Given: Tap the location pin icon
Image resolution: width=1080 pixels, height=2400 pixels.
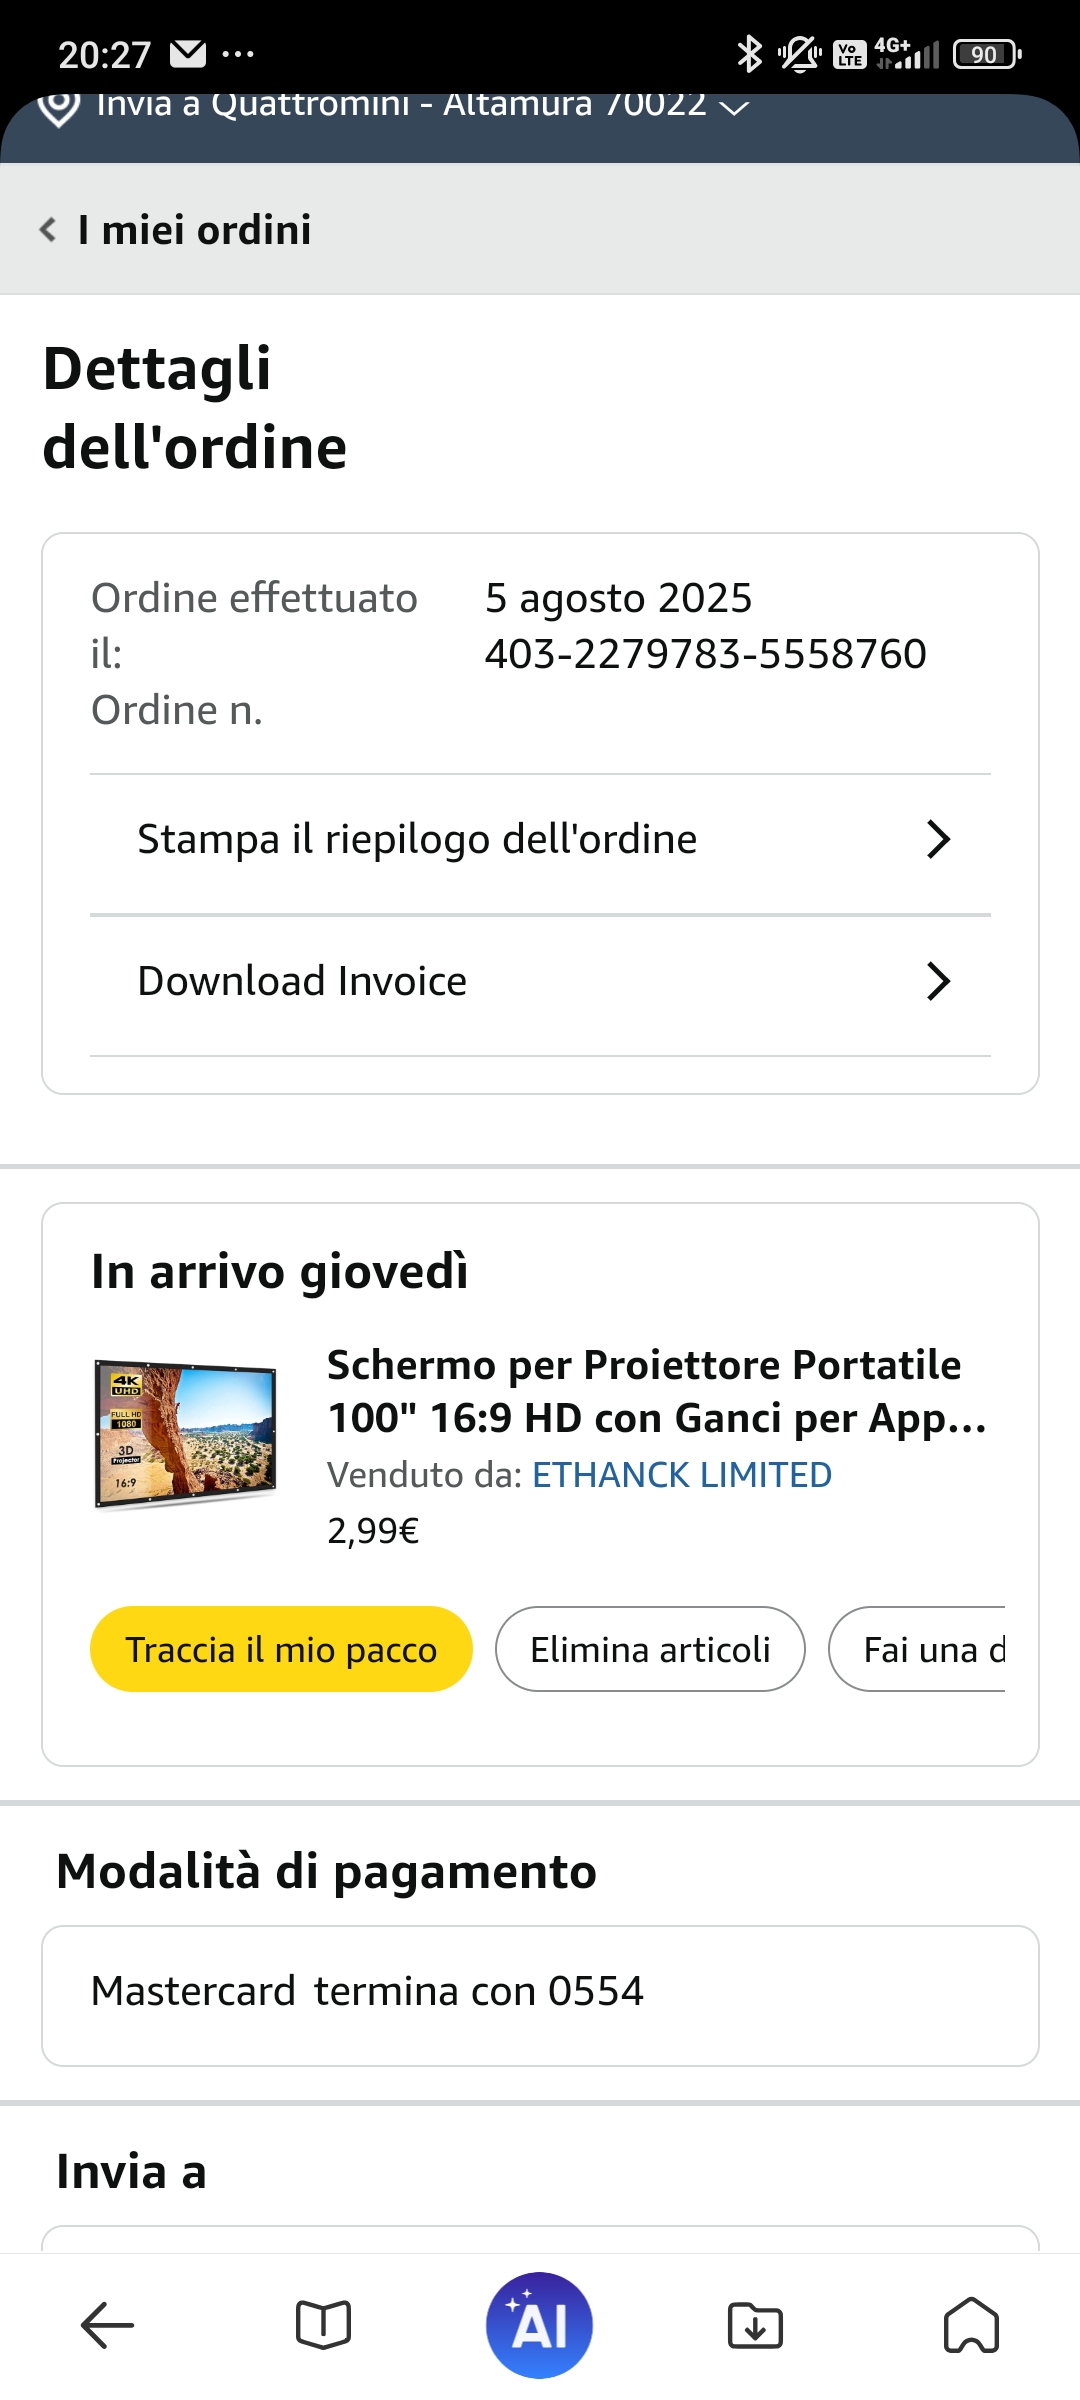Looking at the screenshot, I should (x=58, y=107).
